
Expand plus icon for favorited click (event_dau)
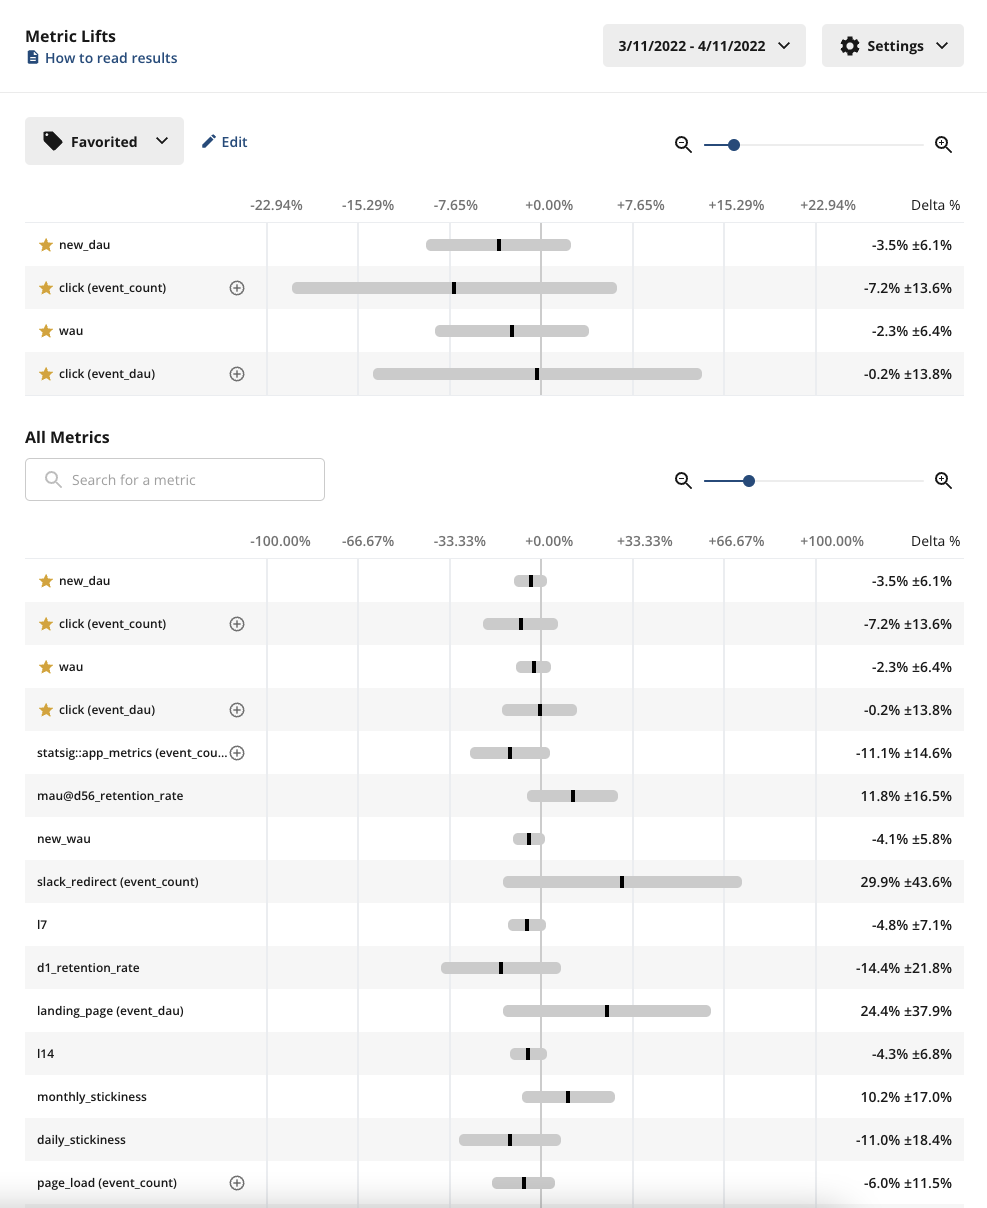pyautogui.click(x=237, y=374)
